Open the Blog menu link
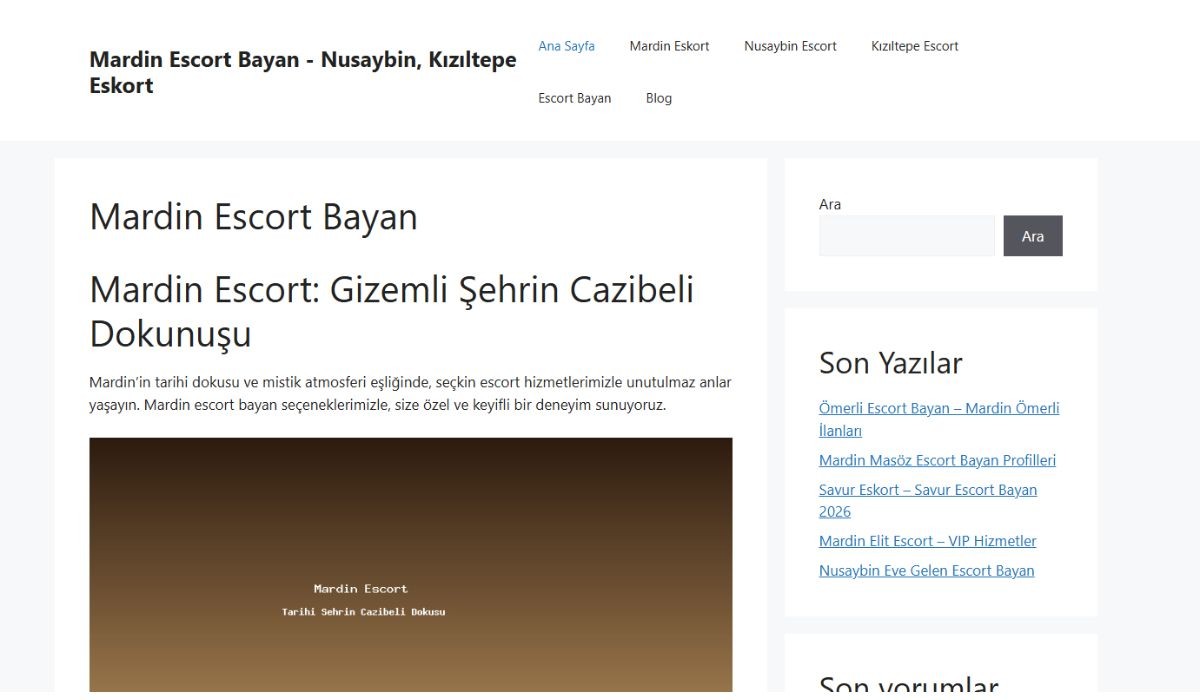The width and height of the screenshot is (1200, 700). coord(658,98)
